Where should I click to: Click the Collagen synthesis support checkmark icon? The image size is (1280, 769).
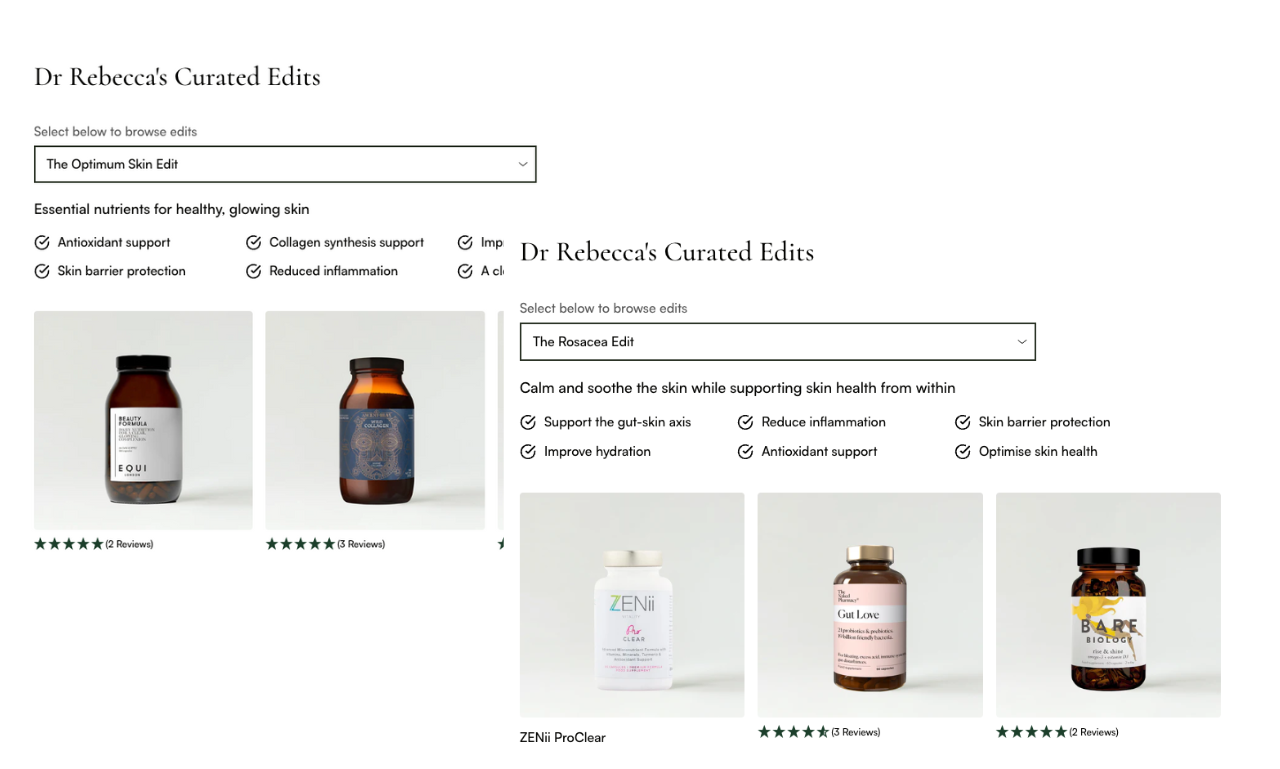pos(253,242)
